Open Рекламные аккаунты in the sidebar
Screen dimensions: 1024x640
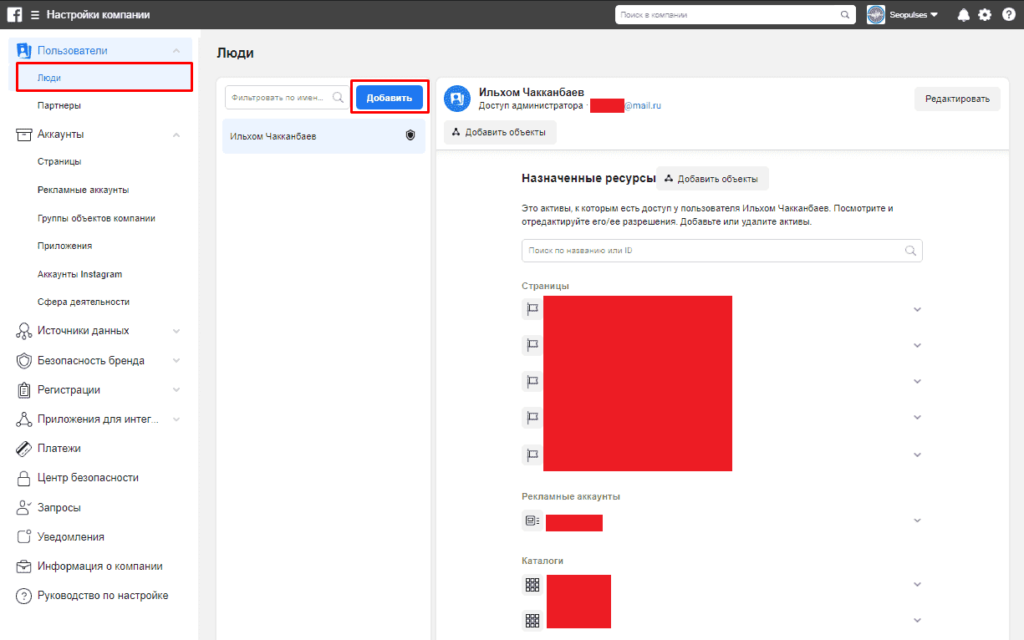(83, 190)
